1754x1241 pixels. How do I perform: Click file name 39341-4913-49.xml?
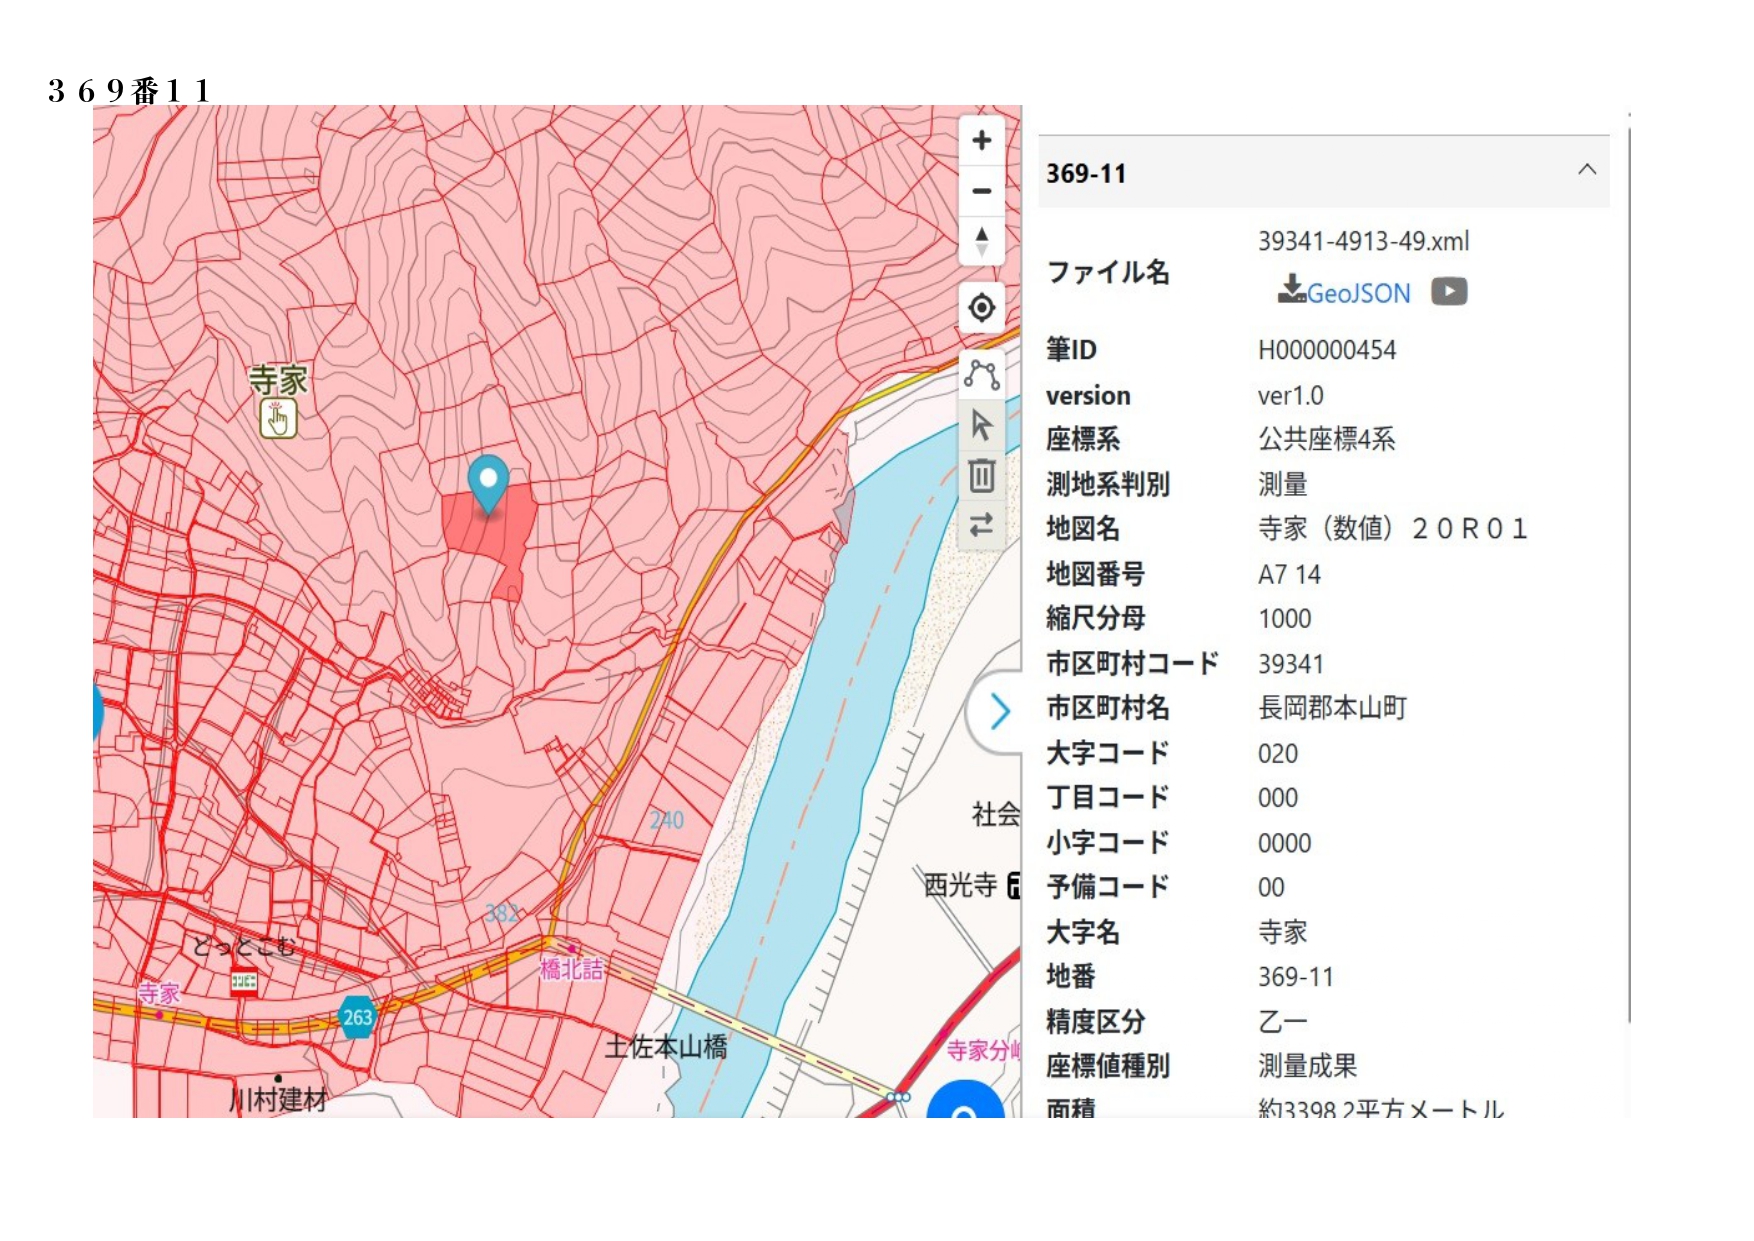[1363, 241]
